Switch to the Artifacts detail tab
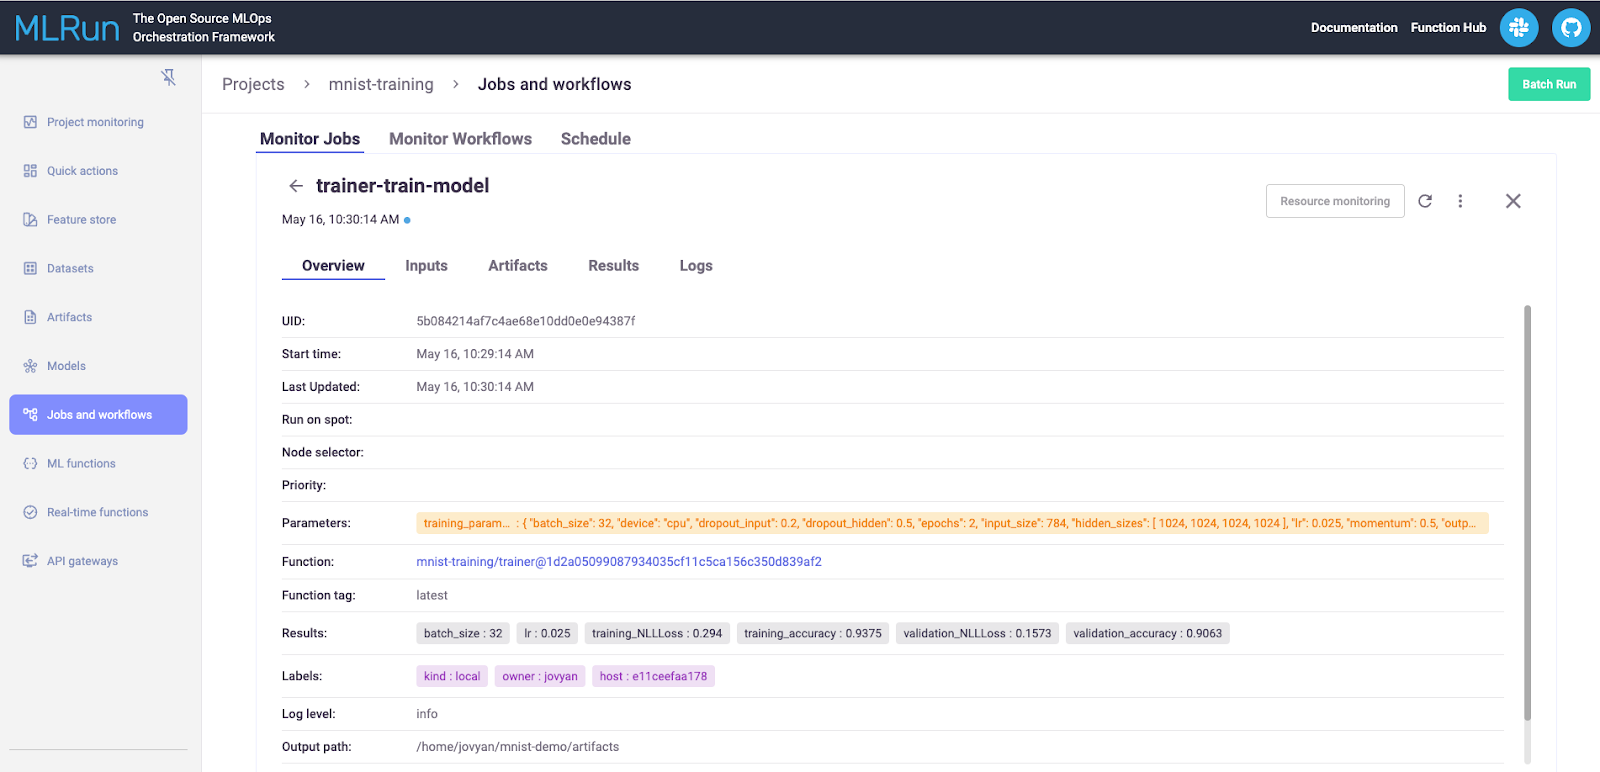The width and height of the screenshot is (1600, 772). (517, 266)
